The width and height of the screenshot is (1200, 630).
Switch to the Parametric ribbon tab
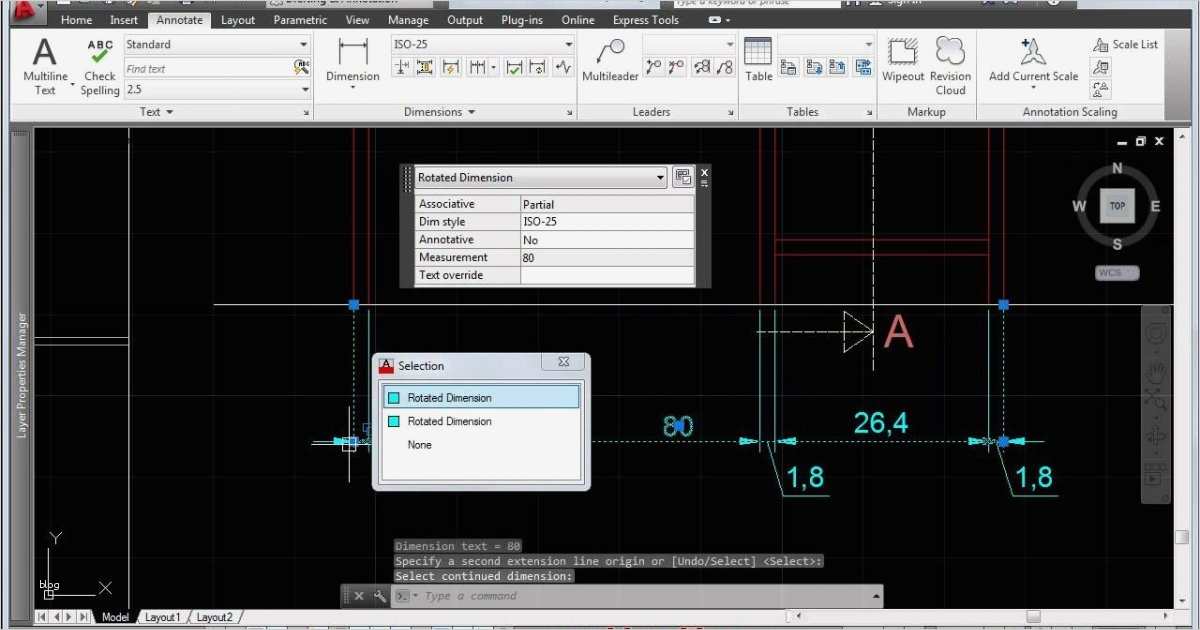[300, 20]
